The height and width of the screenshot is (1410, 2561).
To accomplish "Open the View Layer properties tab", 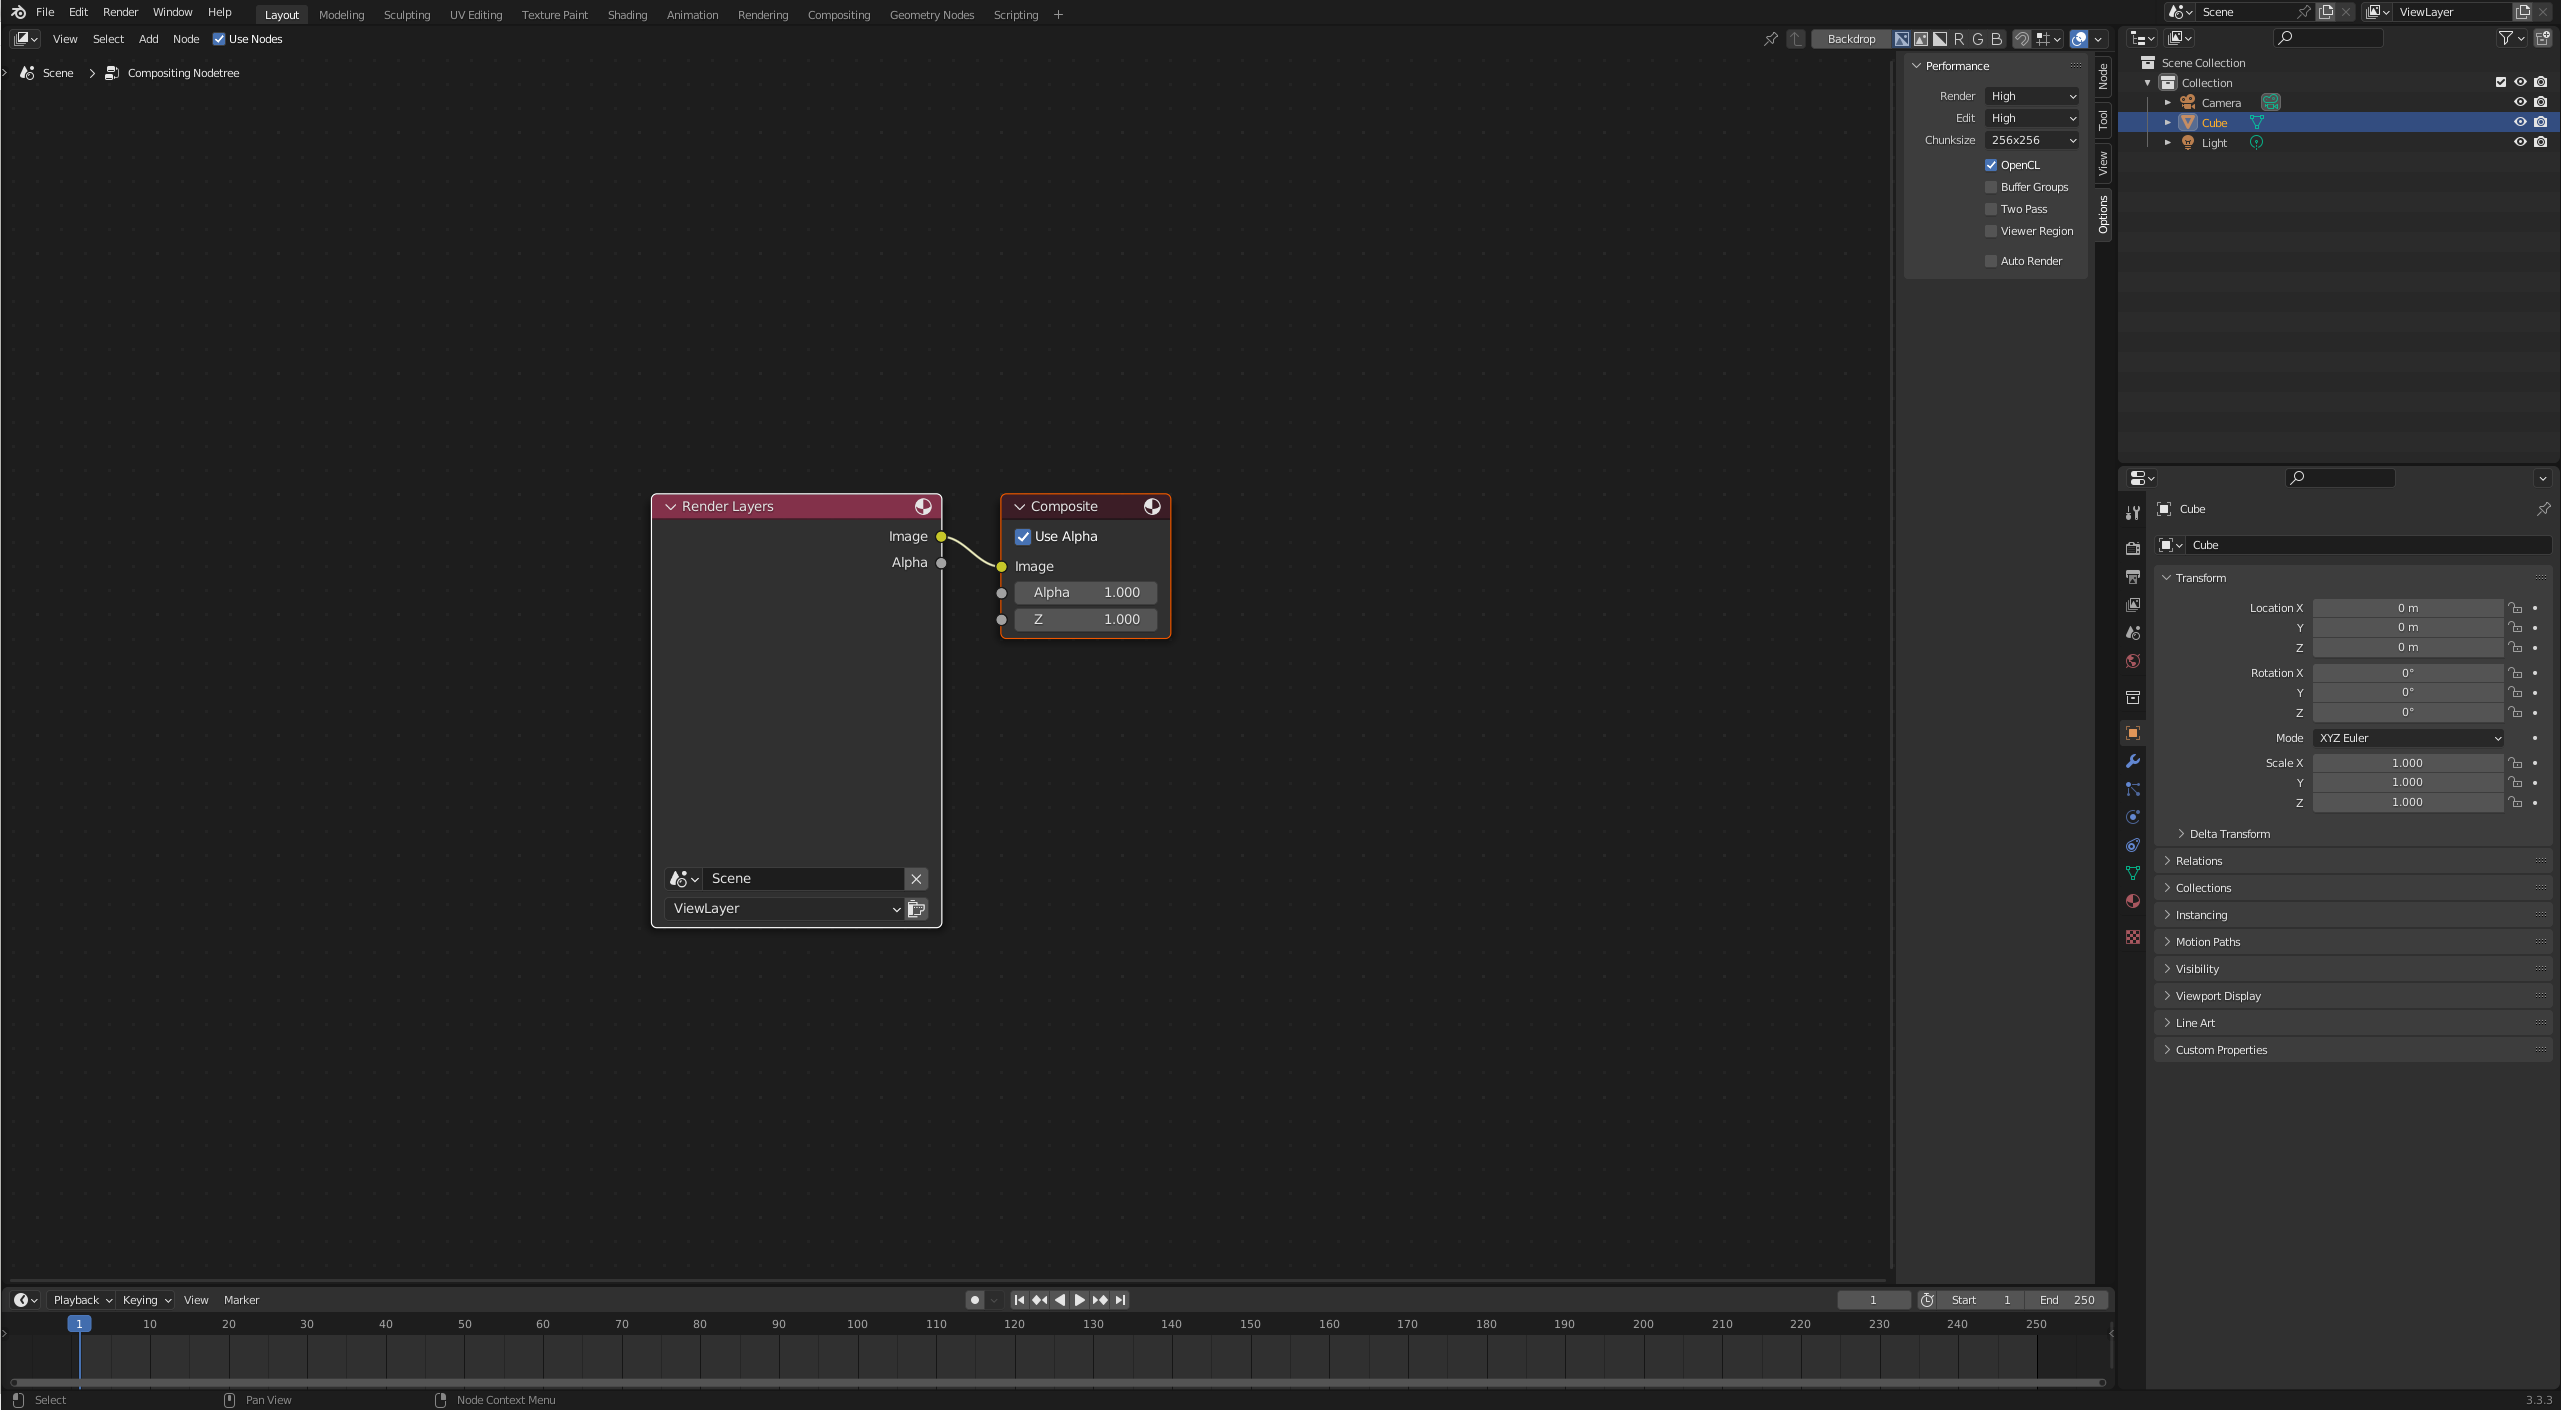I will point(2133,605).
